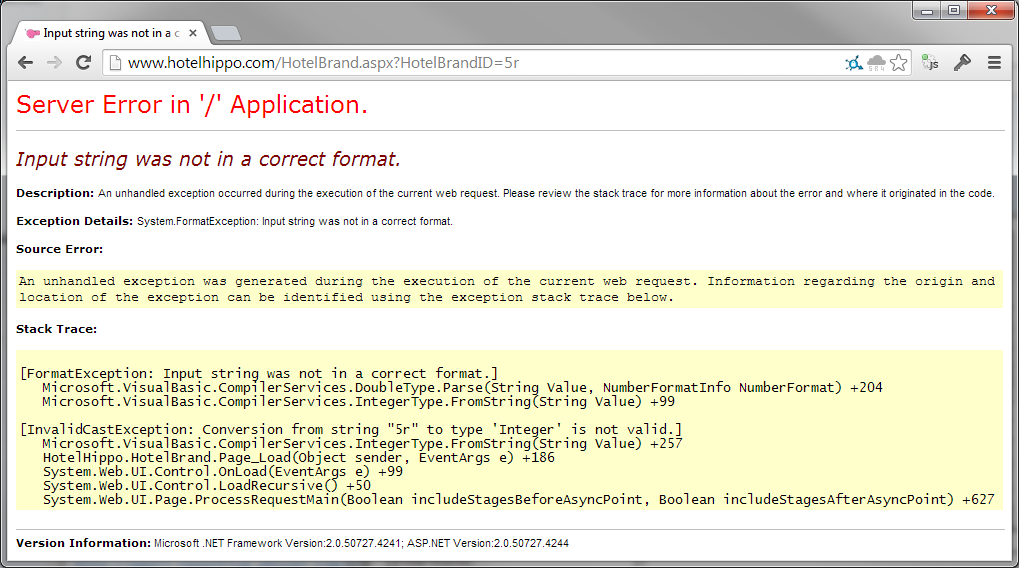The image size is (1019, 568).
Task: Click the 'Server Error in '/' Application.' heading
Action: (x=192, y=105)
